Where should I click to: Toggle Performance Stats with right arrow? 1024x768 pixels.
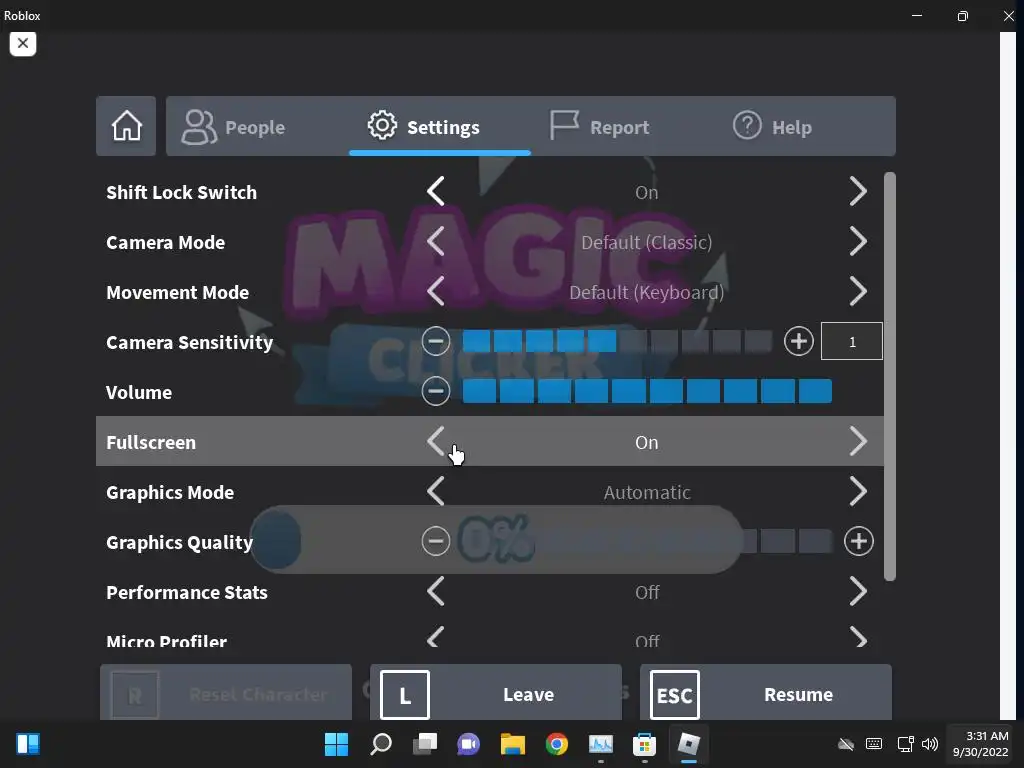[858, 592]
